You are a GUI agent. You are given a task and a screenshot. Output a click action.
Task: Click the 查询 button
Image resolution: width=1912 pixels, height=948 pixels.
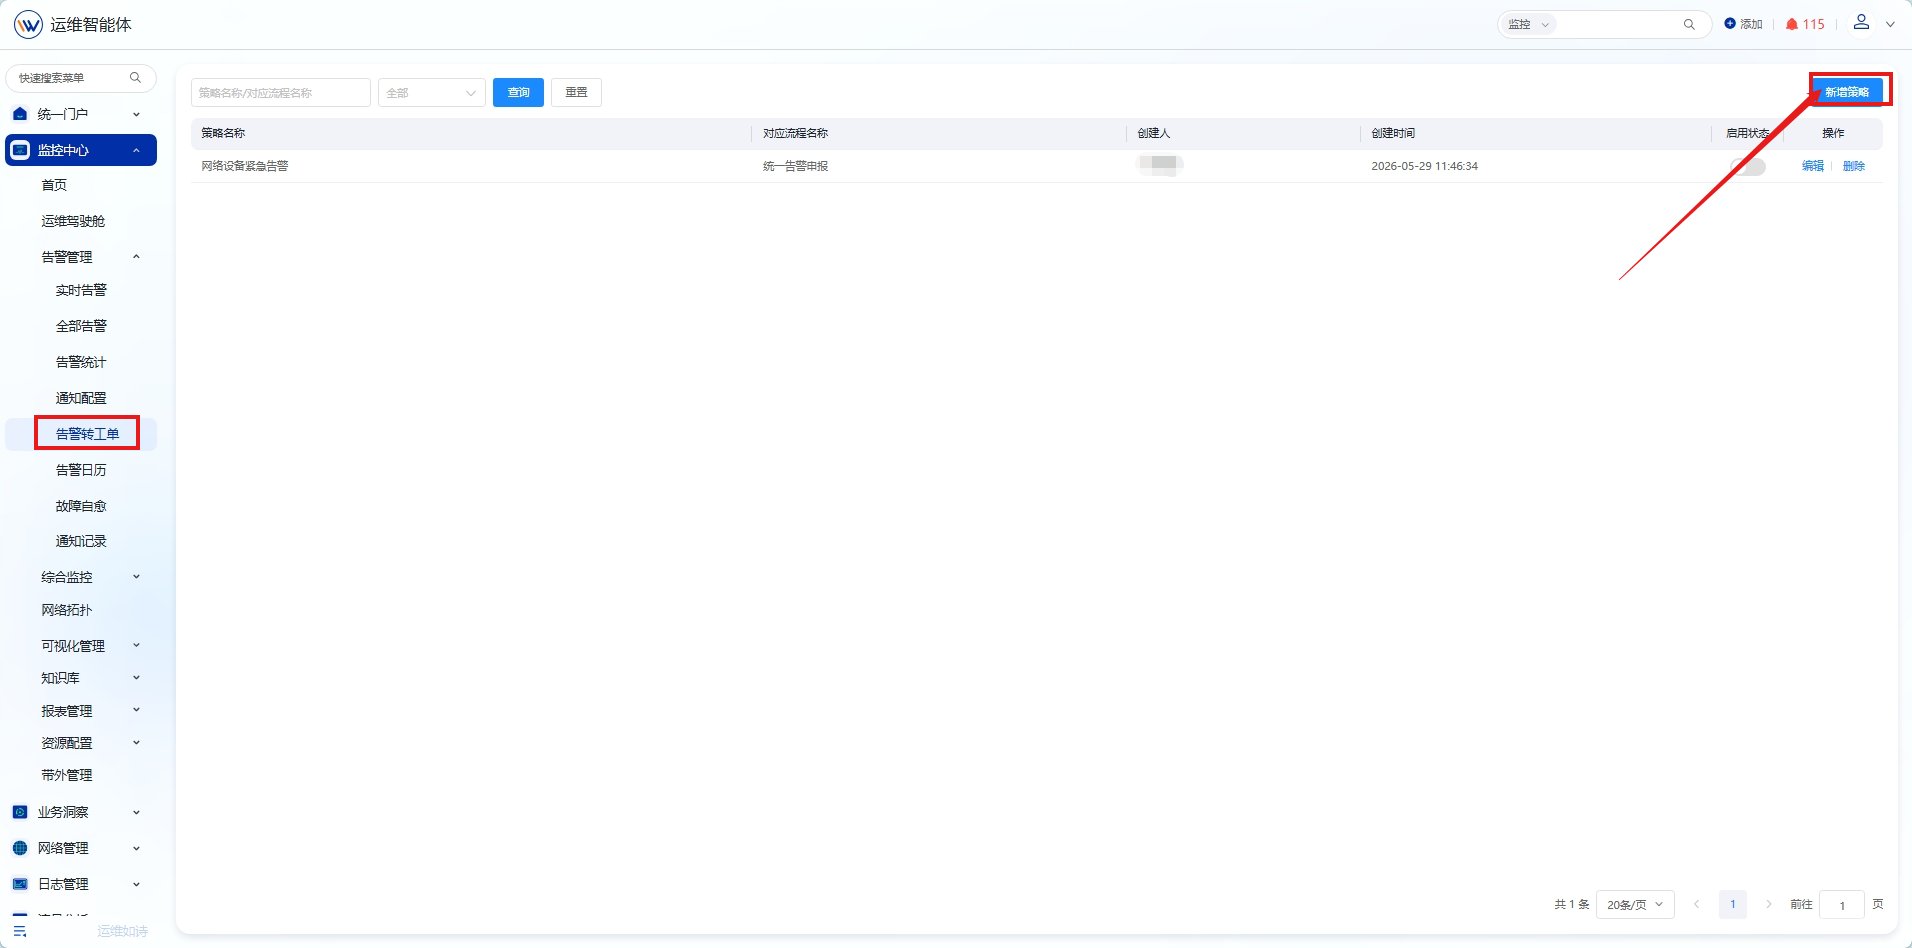pos(518,93)
